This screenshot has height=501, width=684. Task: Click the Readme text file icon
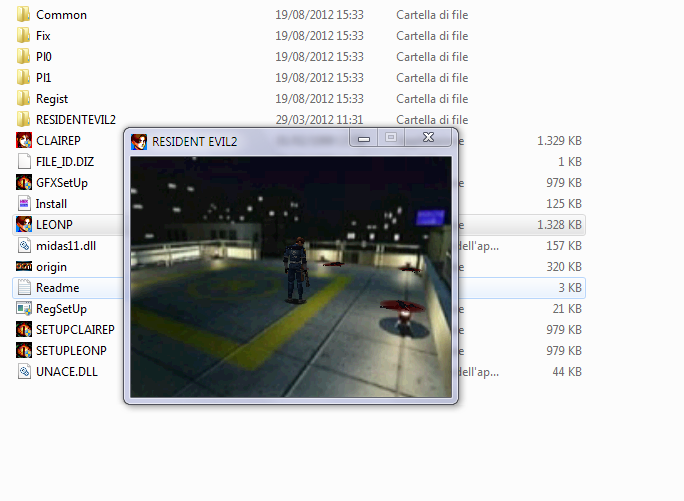point(24,288)
